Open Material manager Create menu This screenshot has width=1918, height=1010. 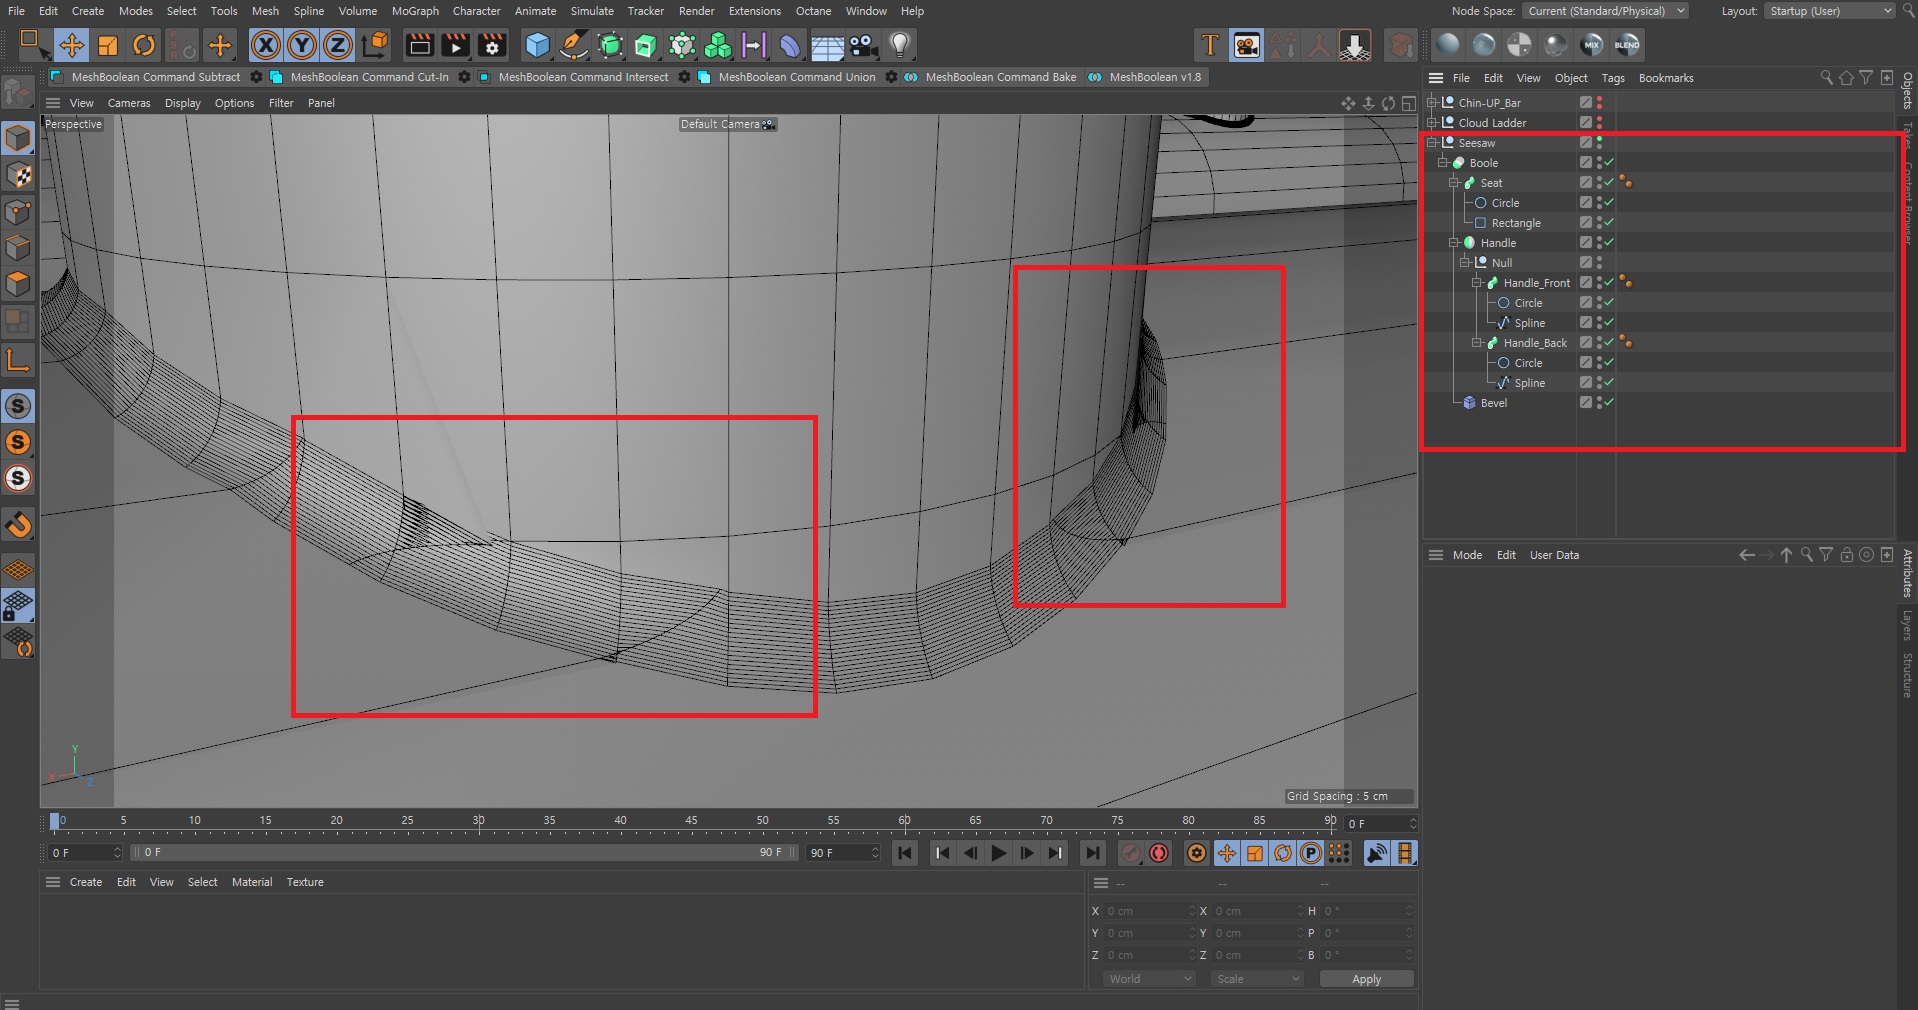coord(86,882)
